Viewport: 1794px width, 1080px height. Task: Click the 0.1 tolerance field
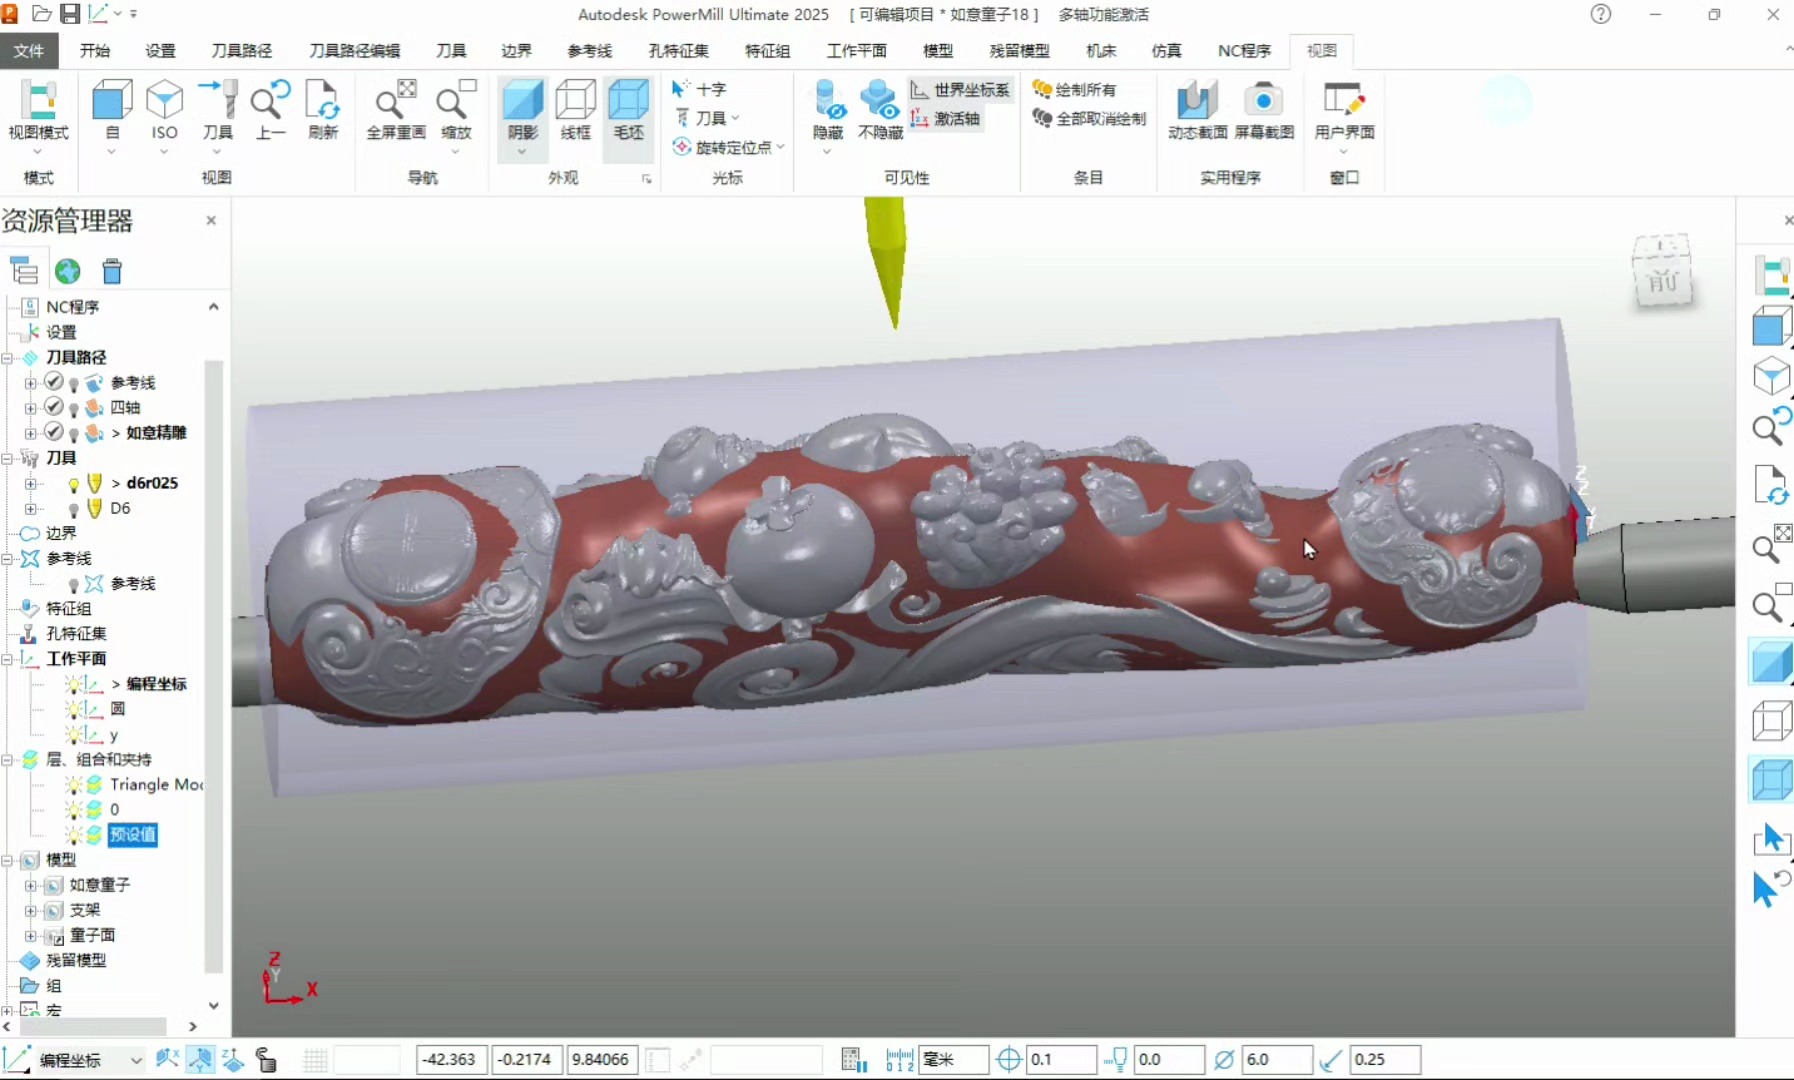[x=1061, y=1059]
